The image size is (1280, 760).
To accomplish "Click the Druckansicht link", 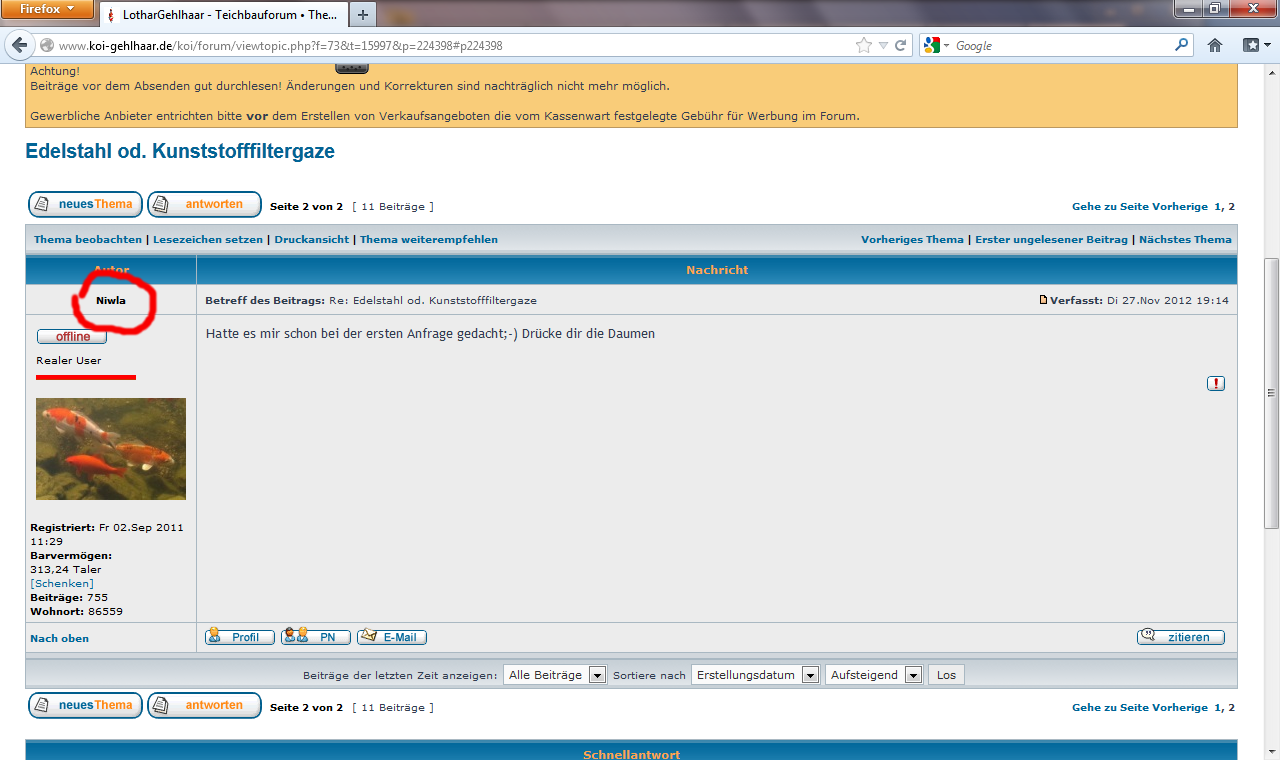I will 312,240.
